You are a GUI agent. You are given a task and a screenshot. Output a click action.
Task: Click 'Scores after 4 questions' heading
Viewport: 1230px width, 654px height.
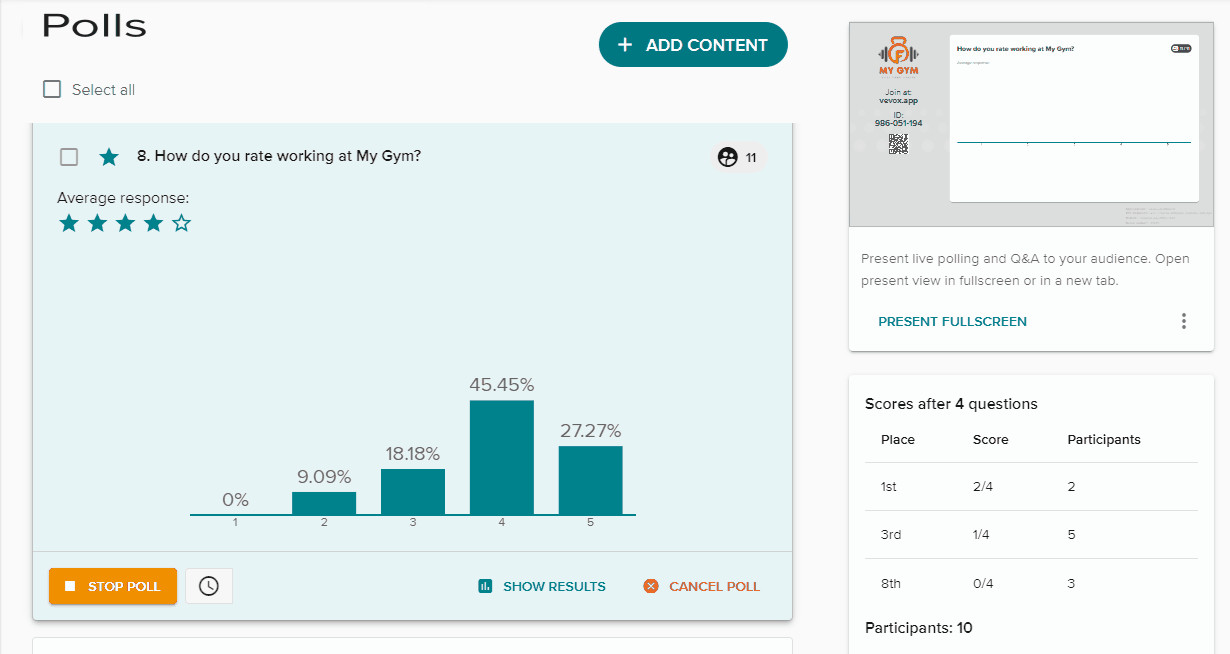(x=951, y=404)
